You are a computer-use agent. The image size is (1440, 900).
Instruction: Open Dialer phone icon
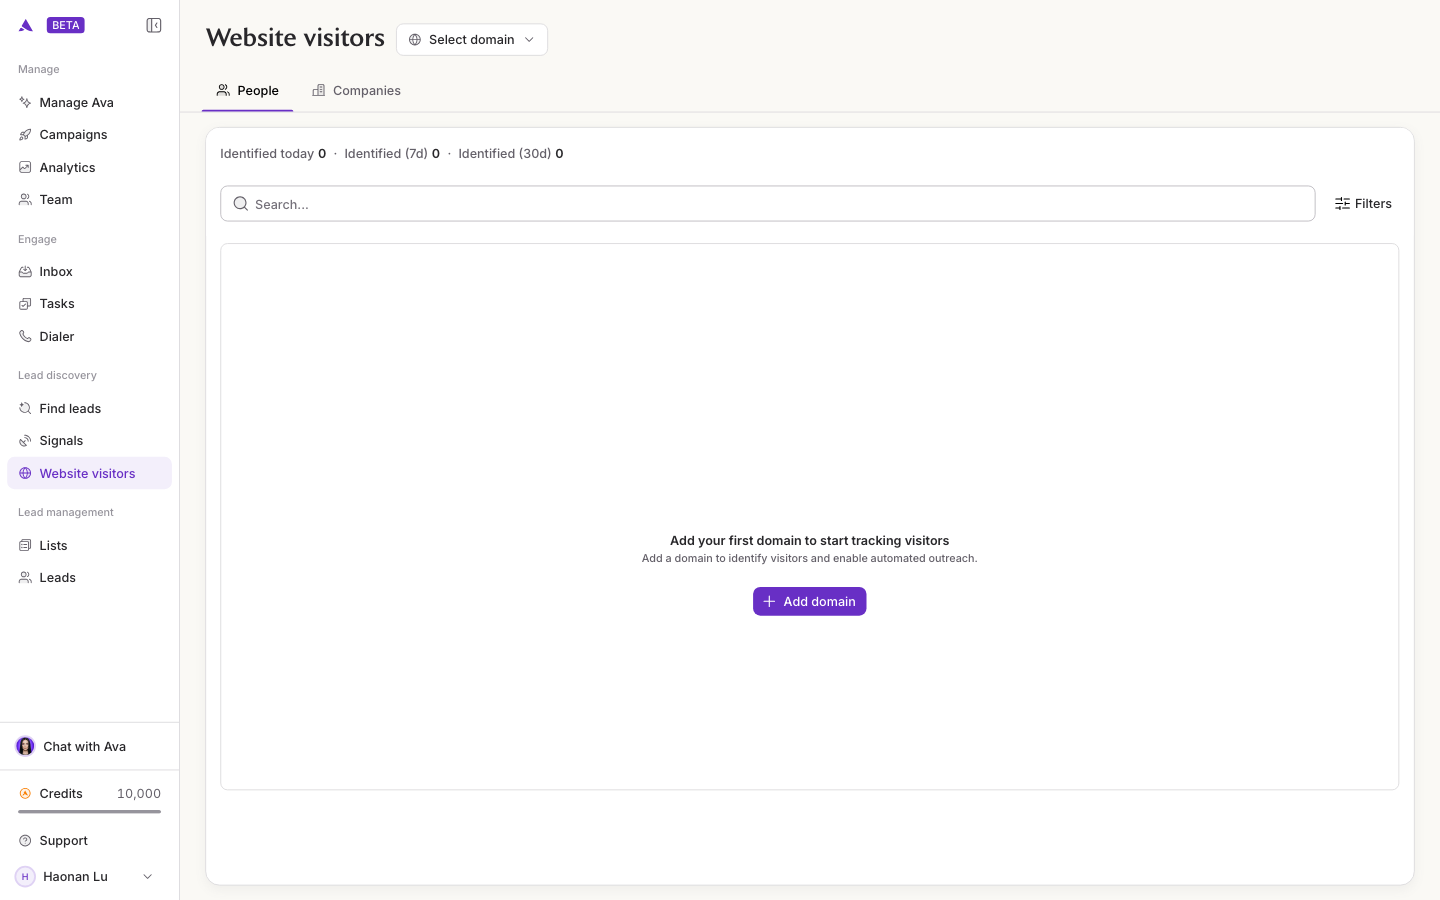[x=25, y=336]
